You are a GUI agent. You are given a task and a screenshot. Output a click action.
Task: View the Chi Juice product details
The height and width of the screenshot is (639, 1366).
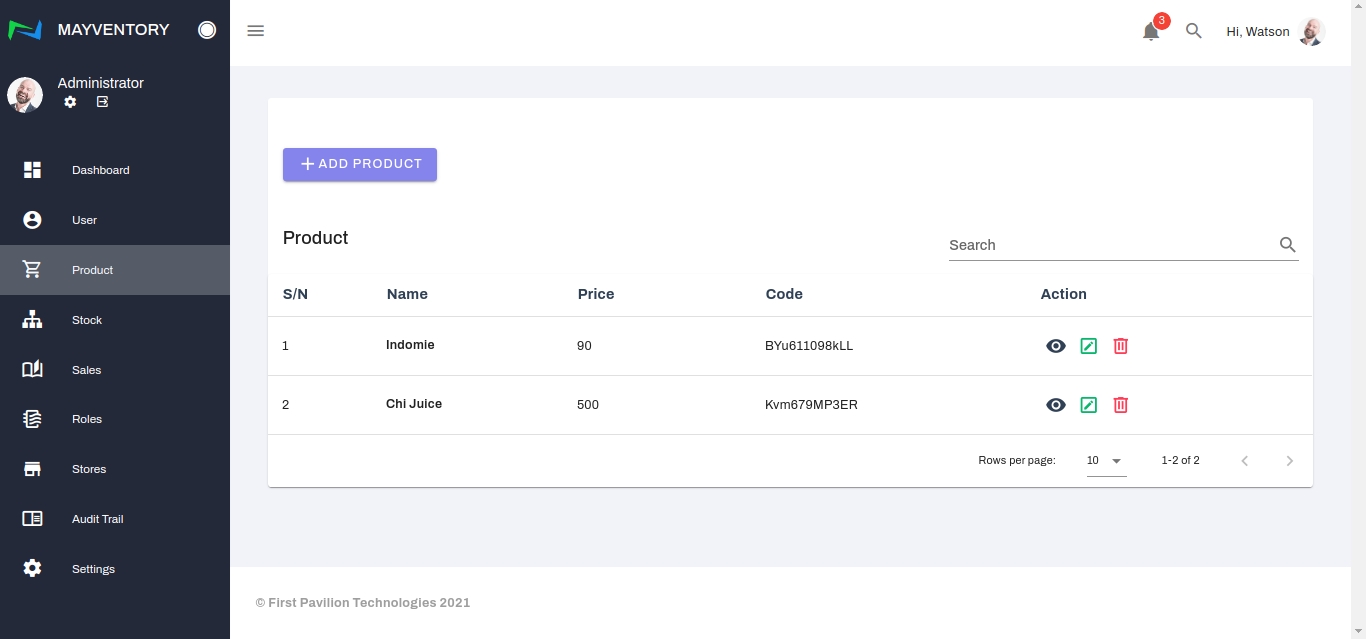click(x=1055, y=405)
